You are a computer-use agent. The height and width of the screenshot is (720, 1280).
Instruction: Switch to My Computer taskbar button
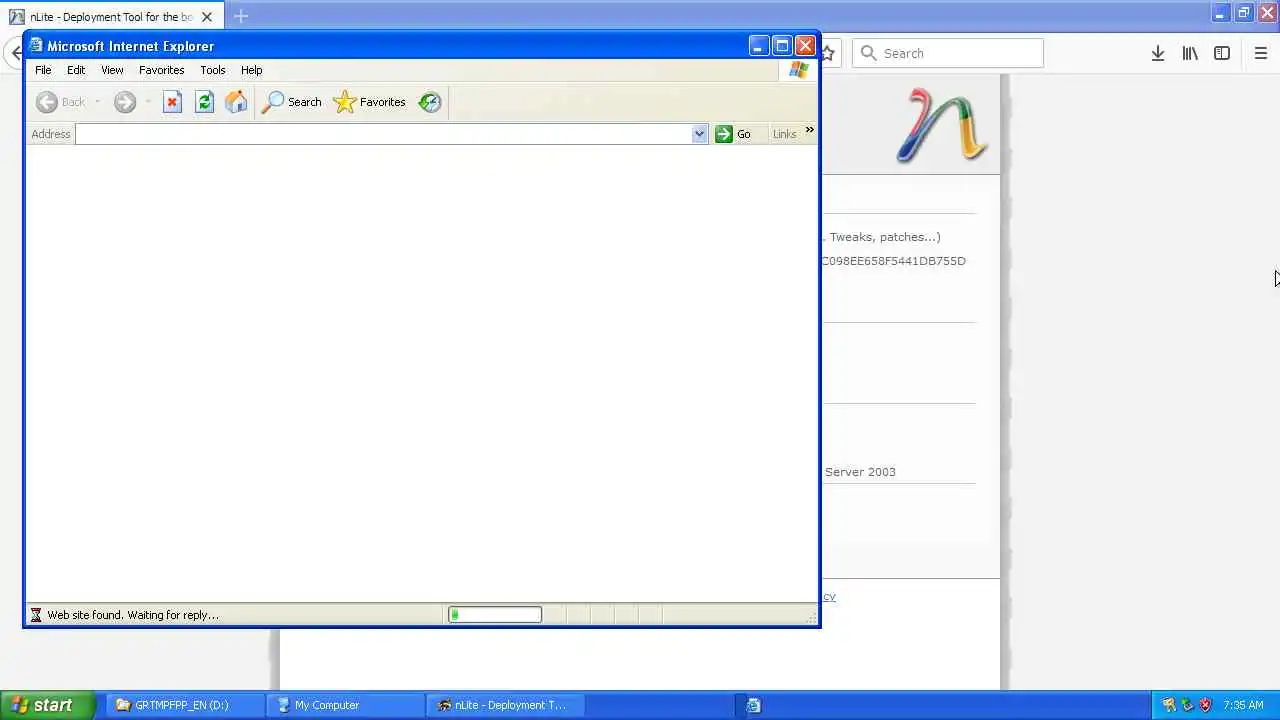click(346, 705)
